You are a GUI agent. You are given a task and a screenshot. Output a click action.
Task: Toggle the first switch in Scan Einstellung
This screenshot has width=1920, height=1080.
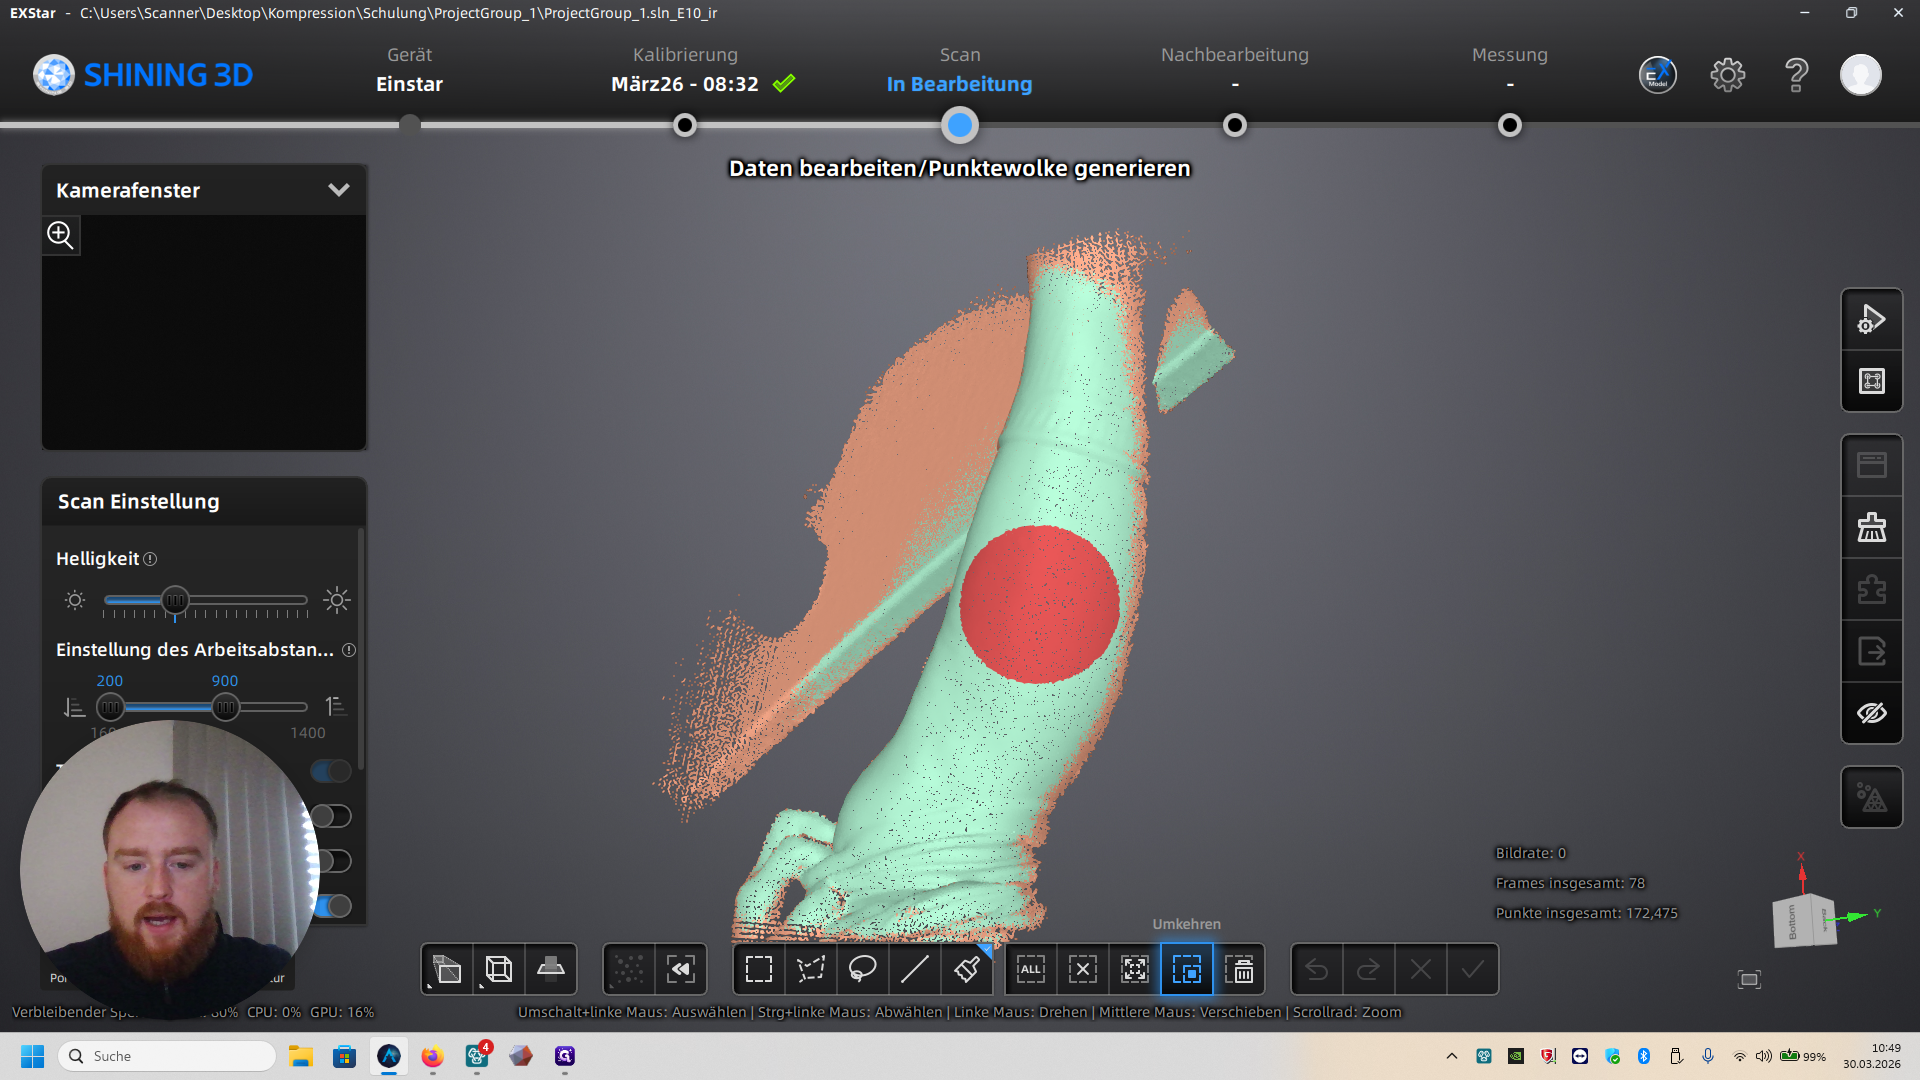(331, 771)
